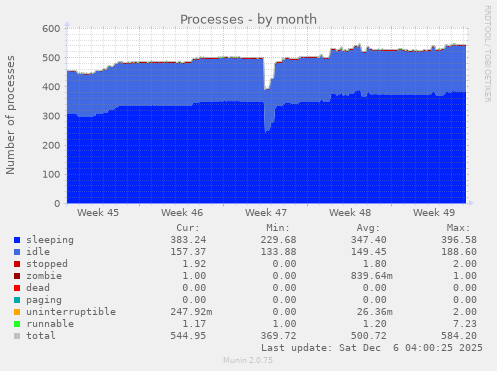
Task: Click idle maximum value 188.60
Action: [459, 252]
